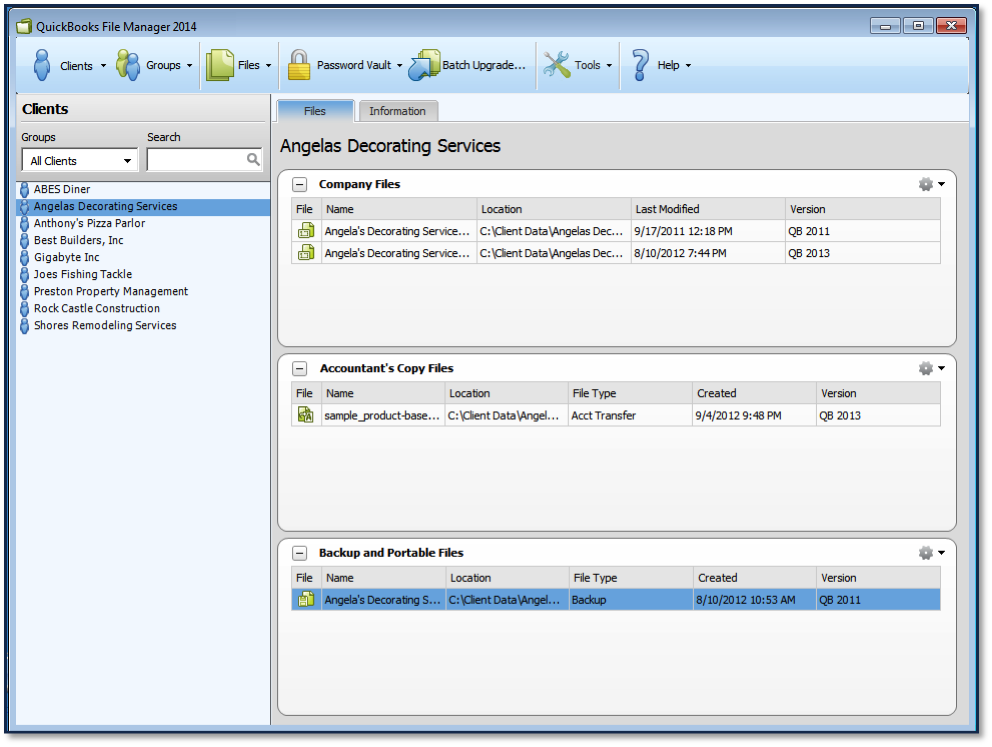Image resolution: width=992 pixels, height=747 pixels.
Task: Click the sample_product-based accountant's copy file icon
Action: click(x=305, y=415)
